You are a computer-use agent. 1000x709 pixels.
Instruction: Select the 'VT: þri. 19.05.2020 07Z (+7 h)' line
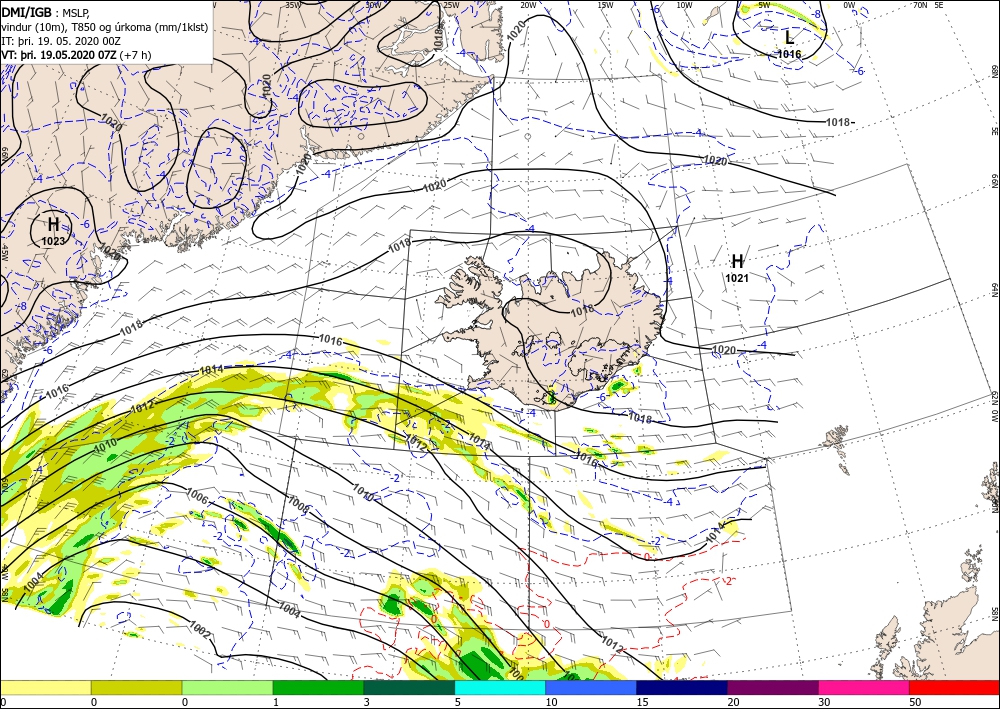click(x=77, y=54)
